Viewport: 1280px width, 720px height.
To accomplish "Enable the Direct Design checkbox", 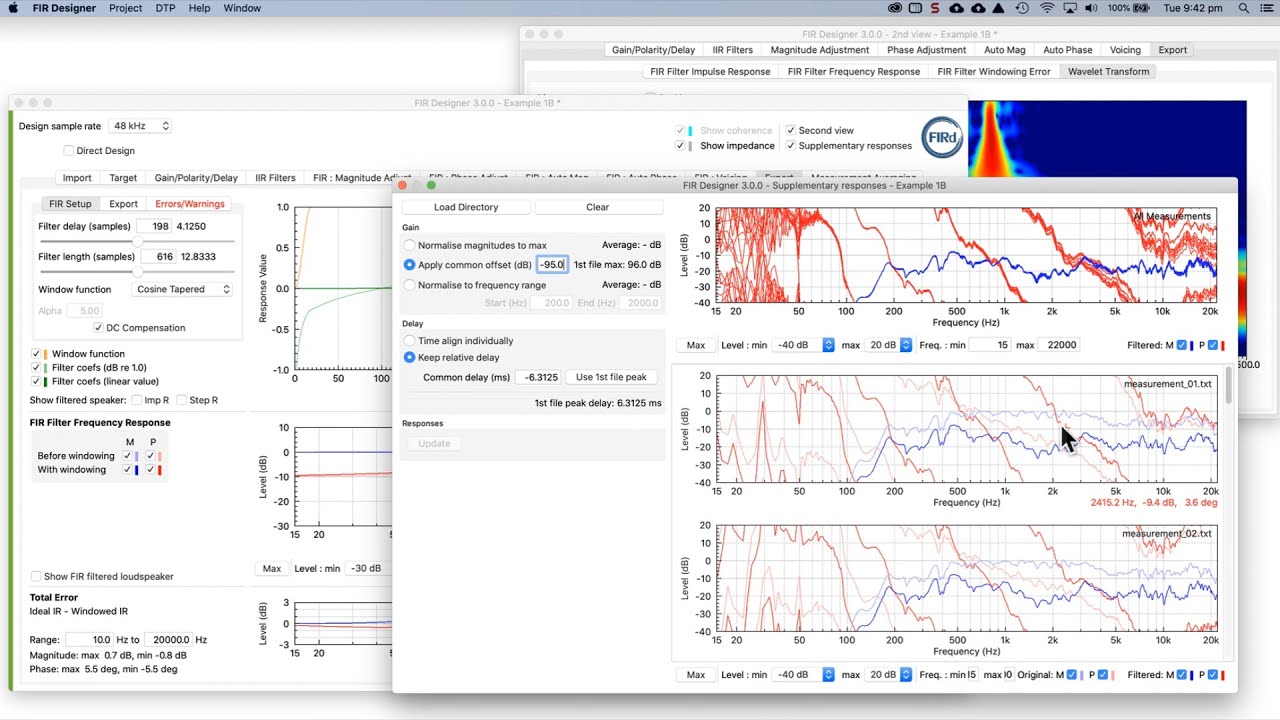I will pos(69,151).
